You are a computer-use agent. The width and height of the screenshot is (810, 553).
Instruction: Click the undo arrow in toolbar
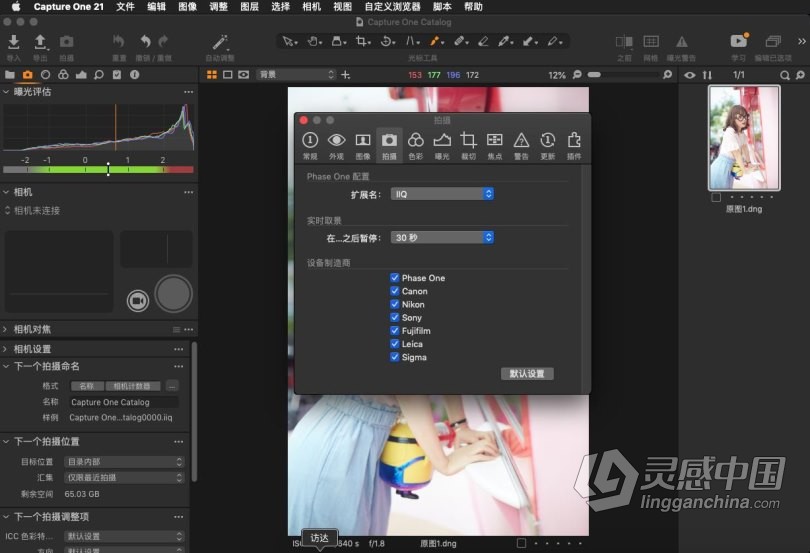146,41
